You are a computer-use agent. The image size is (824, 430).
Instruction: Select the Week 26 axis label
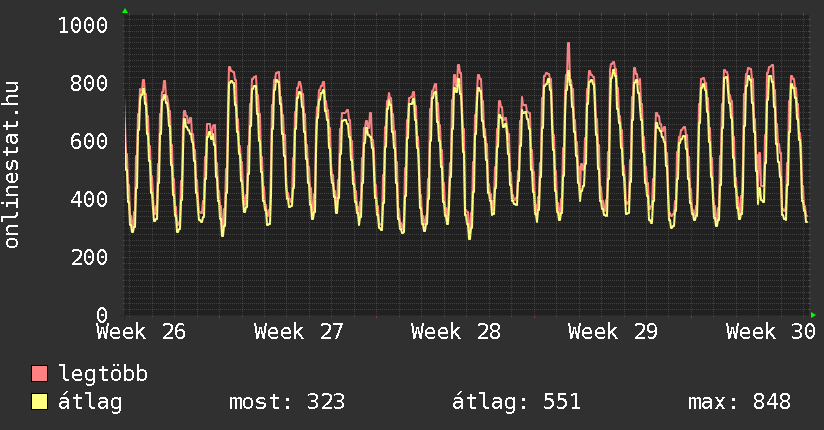pyautogui.click(x=141, y=332)
